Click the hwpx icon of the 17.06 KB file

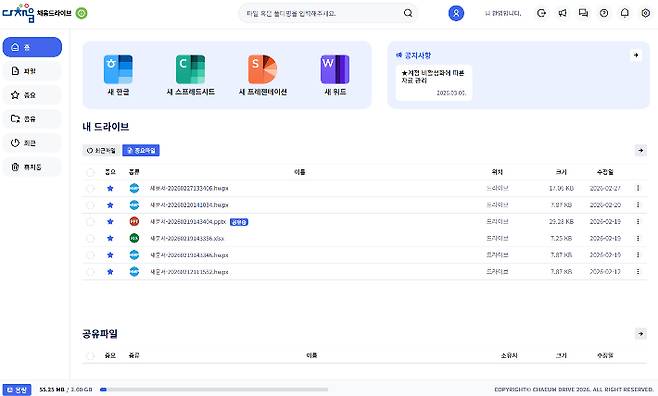[x=134, y=188]
